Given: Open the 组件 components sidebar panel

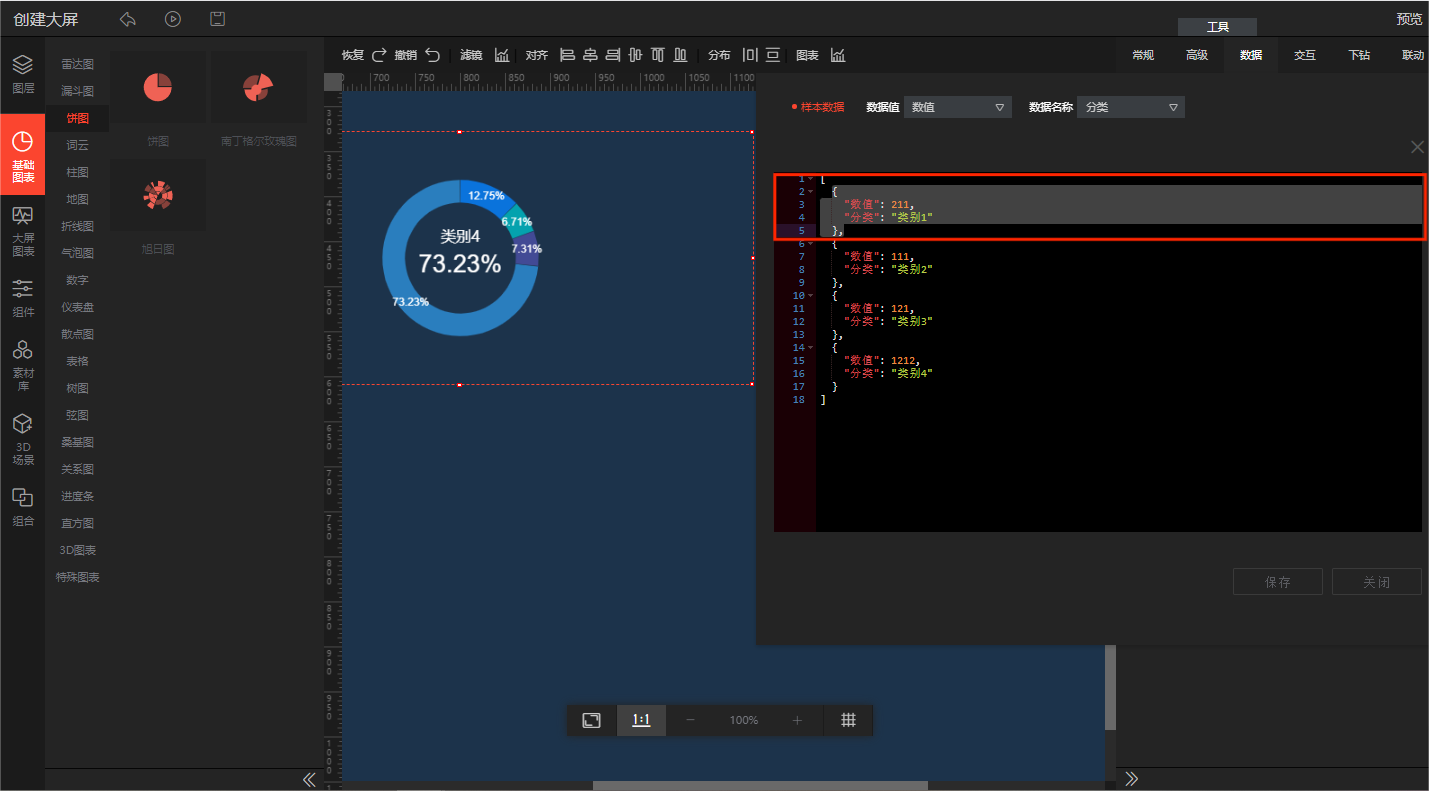Looking at the screenshot, I should pyautogui.click(x=23, y=298).
